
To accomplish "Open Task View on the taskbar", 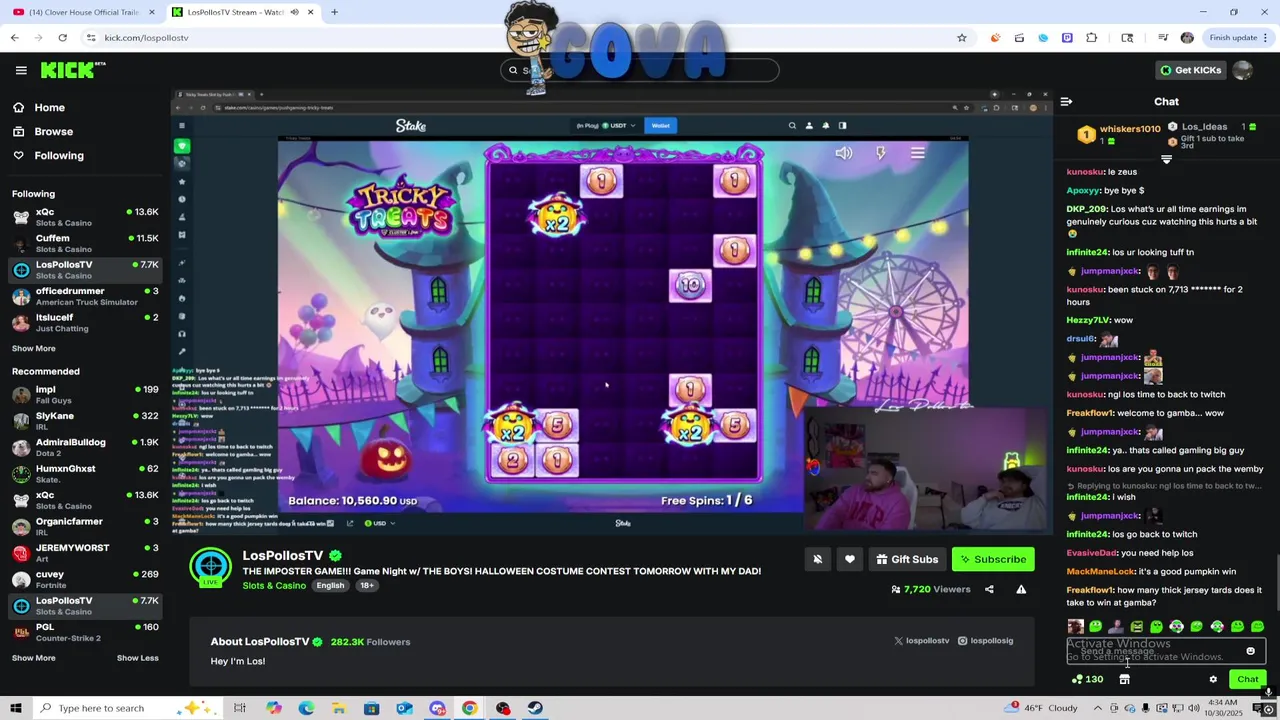I will [240, 708].
